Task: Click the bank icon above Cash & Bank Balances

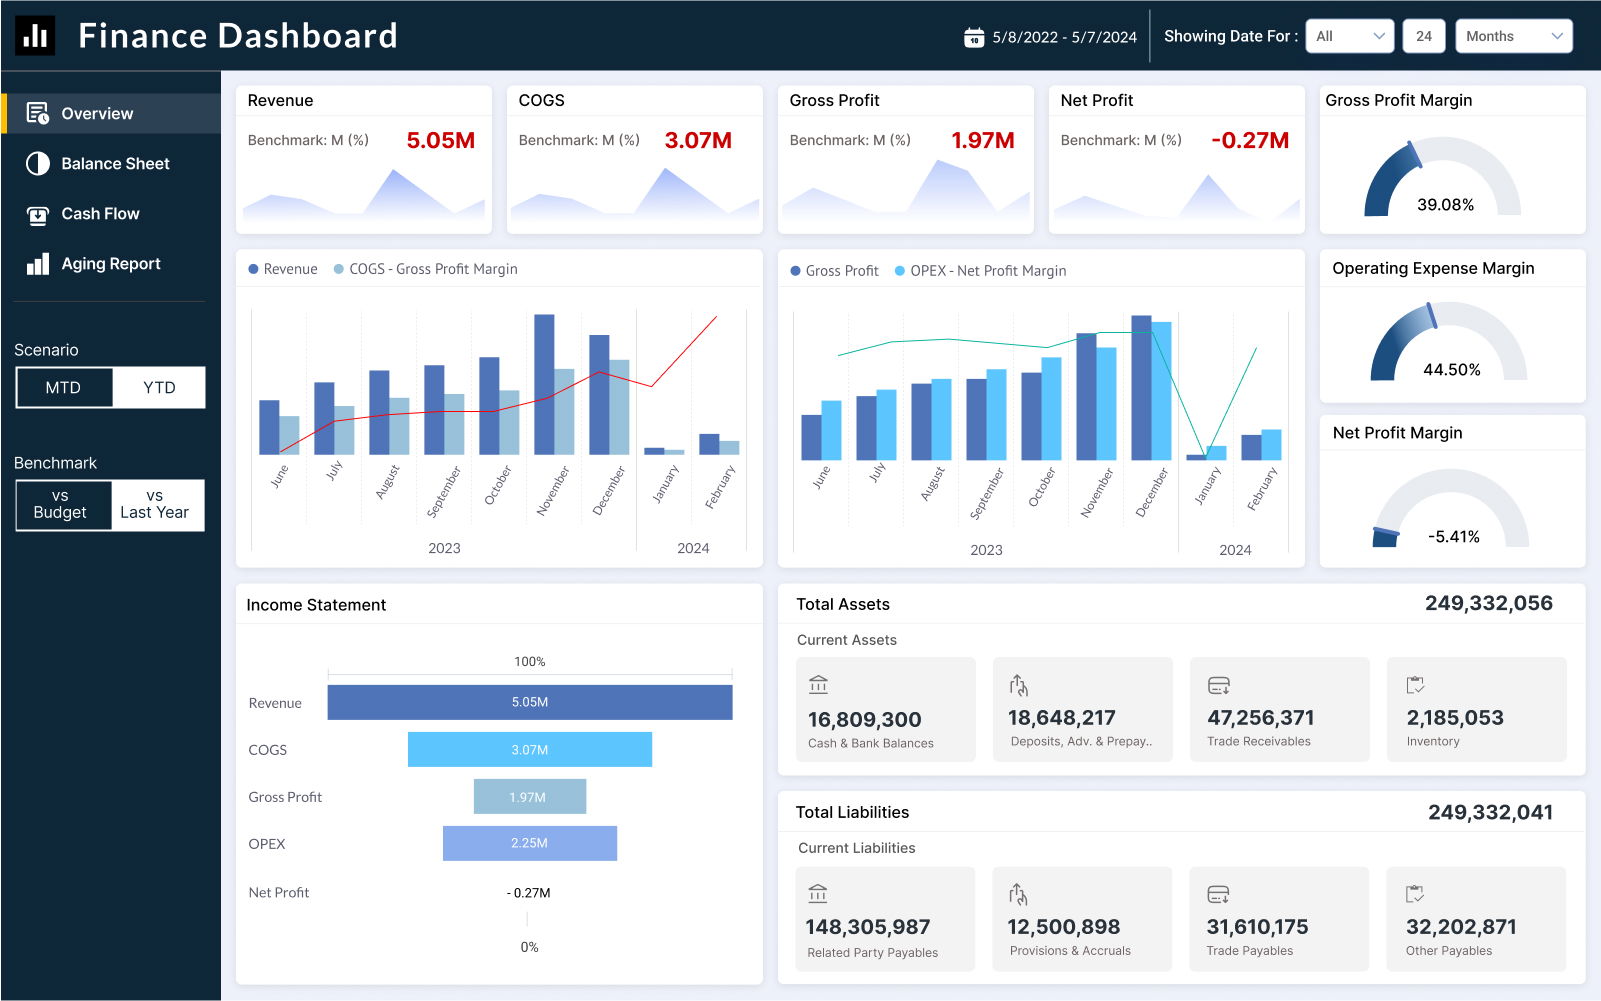Action: click(x=818, y=685)
